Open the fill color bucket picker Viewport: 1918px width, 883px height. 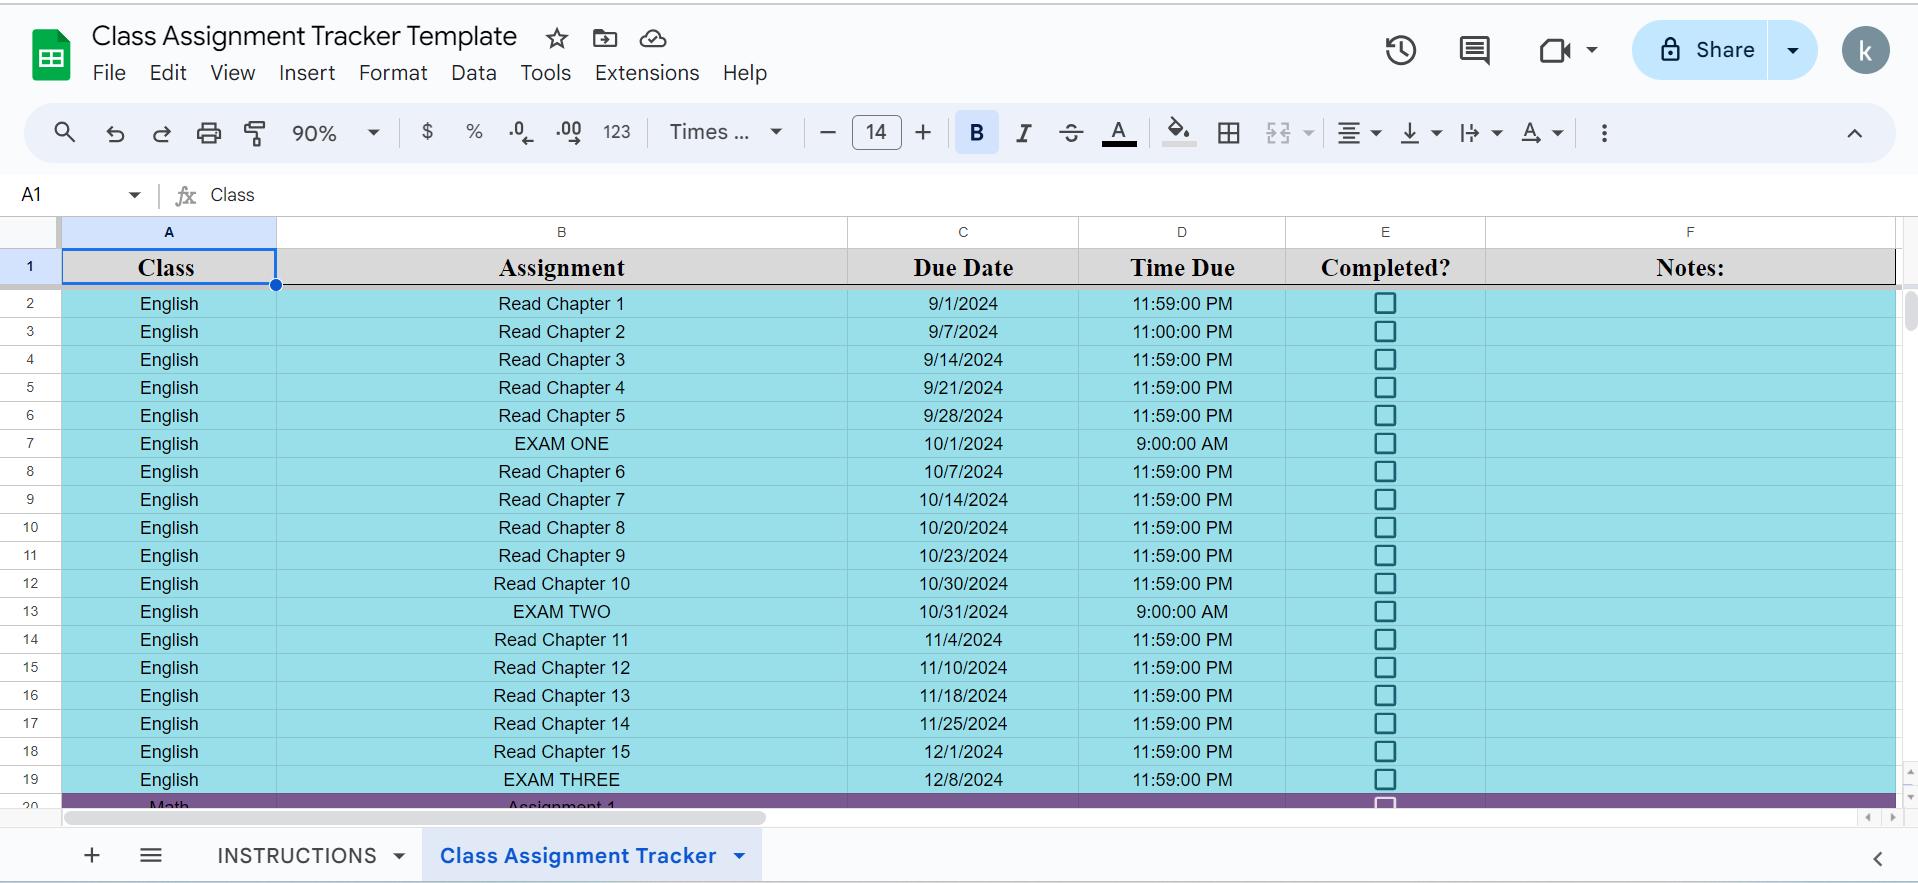click(x=1179, y=133)
